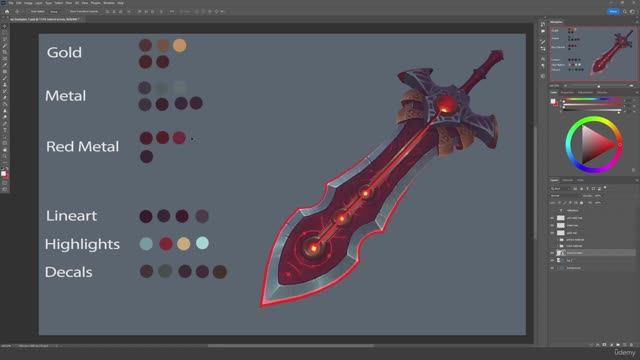Toggle the Auto-Select checkbox
Screen dimensions: 640x360
point(29,11)
